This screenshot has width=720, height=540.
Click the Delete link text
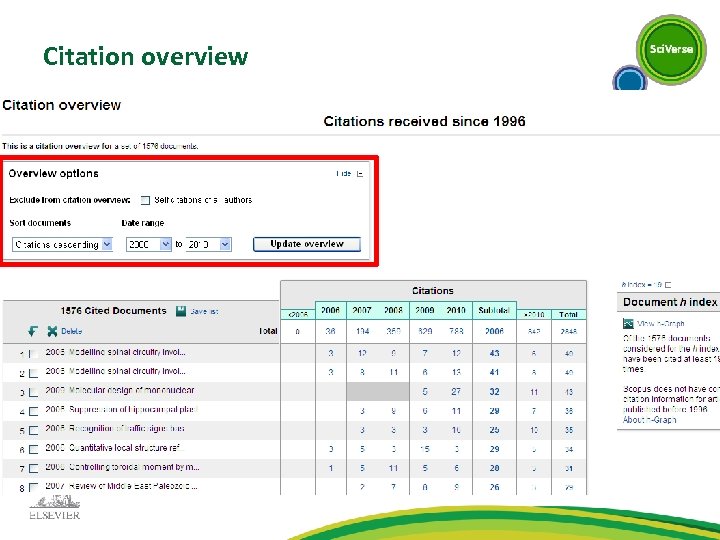(72, 331)
